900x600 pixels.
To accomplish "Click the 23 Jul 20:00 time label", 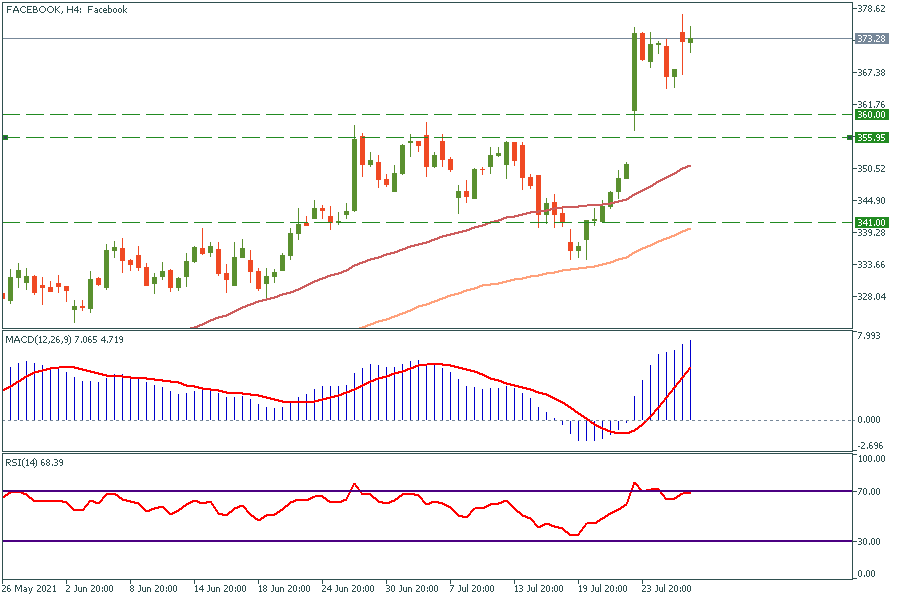I will click(x=666, y=588).
